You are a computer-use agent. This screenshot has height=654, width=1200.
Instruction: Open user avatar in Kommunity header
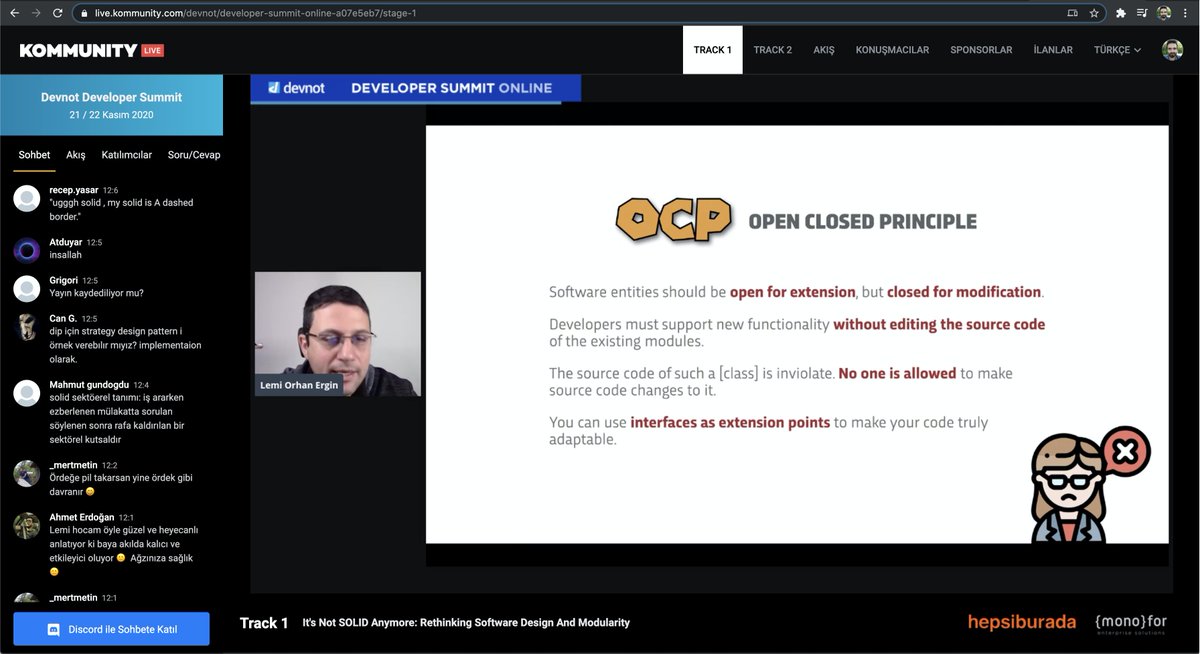pos(1172,50)
